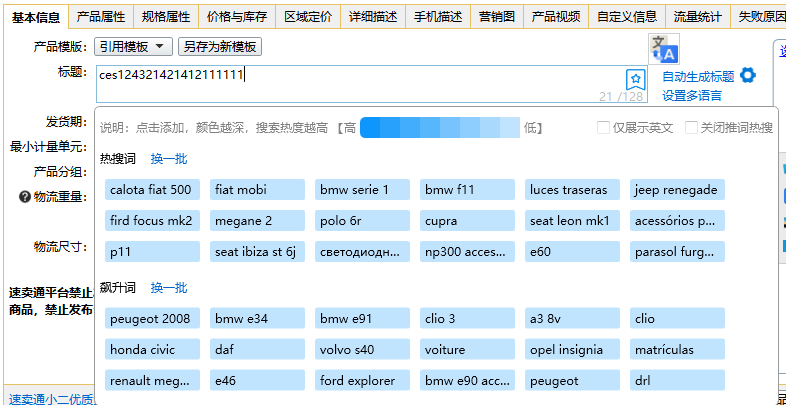The image size is (786, 405).
Task: Add keyword polo 6r
Action: (362, 221)
